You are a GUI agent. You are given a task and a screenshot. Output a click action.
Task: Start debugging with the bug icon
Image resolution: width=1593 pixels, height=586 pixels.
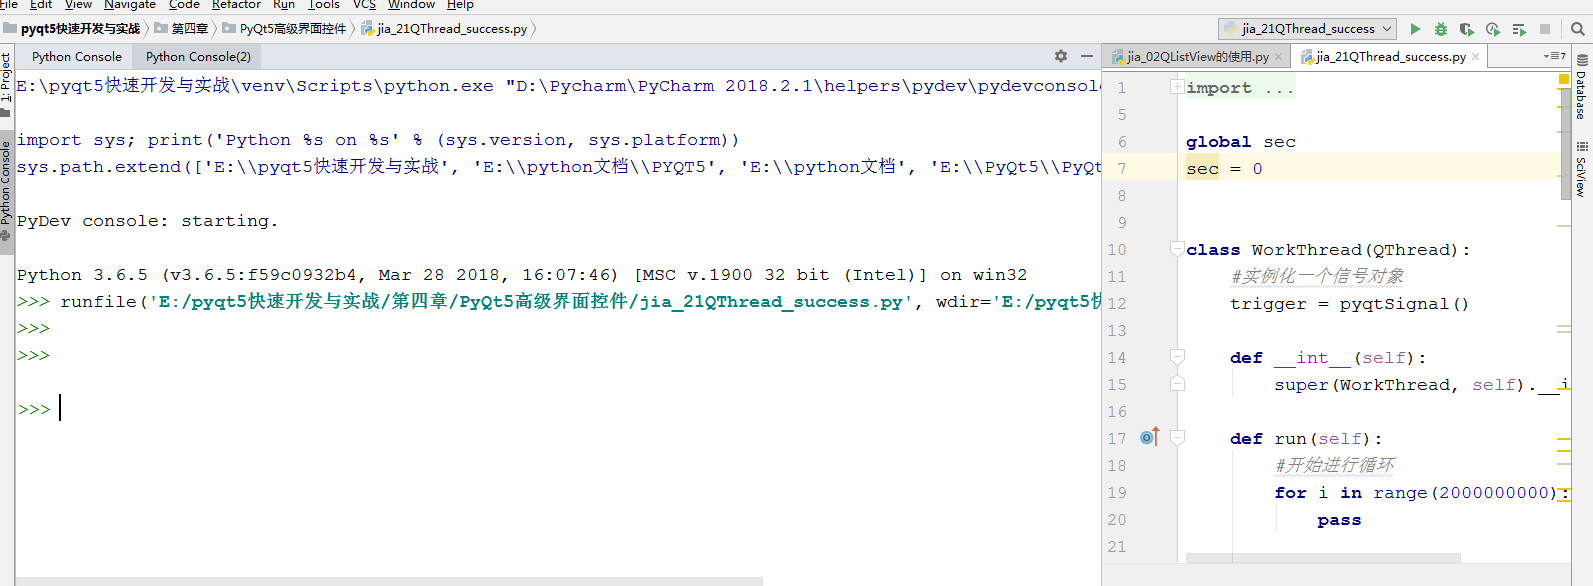[1440, 29]
